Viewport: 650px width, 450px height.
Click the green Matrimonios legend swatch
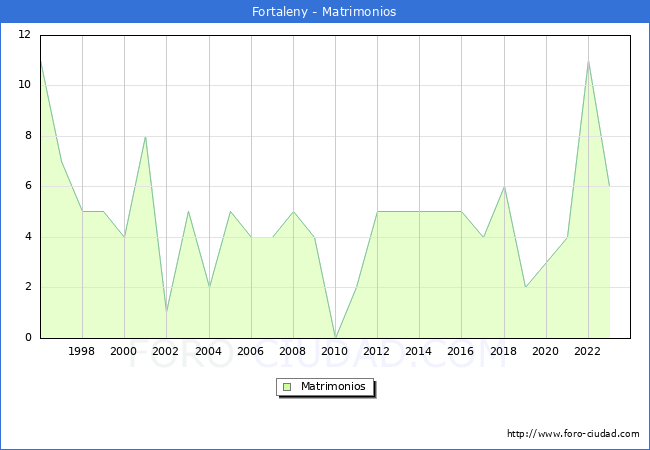(287, 386)
